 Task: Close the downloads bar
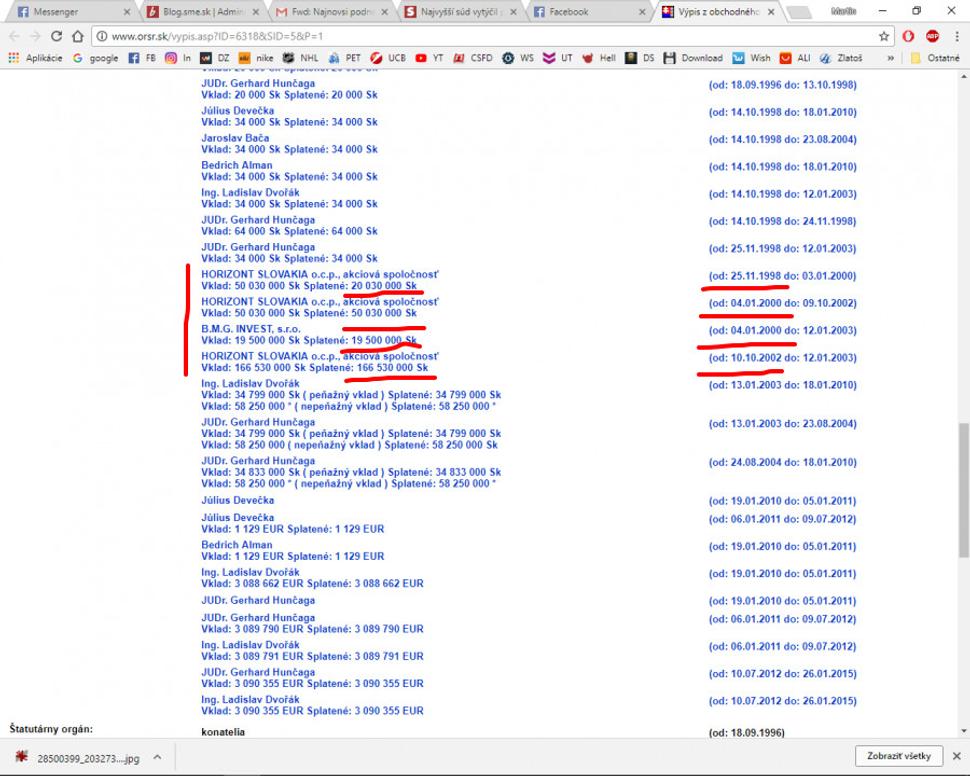[956, 756]
